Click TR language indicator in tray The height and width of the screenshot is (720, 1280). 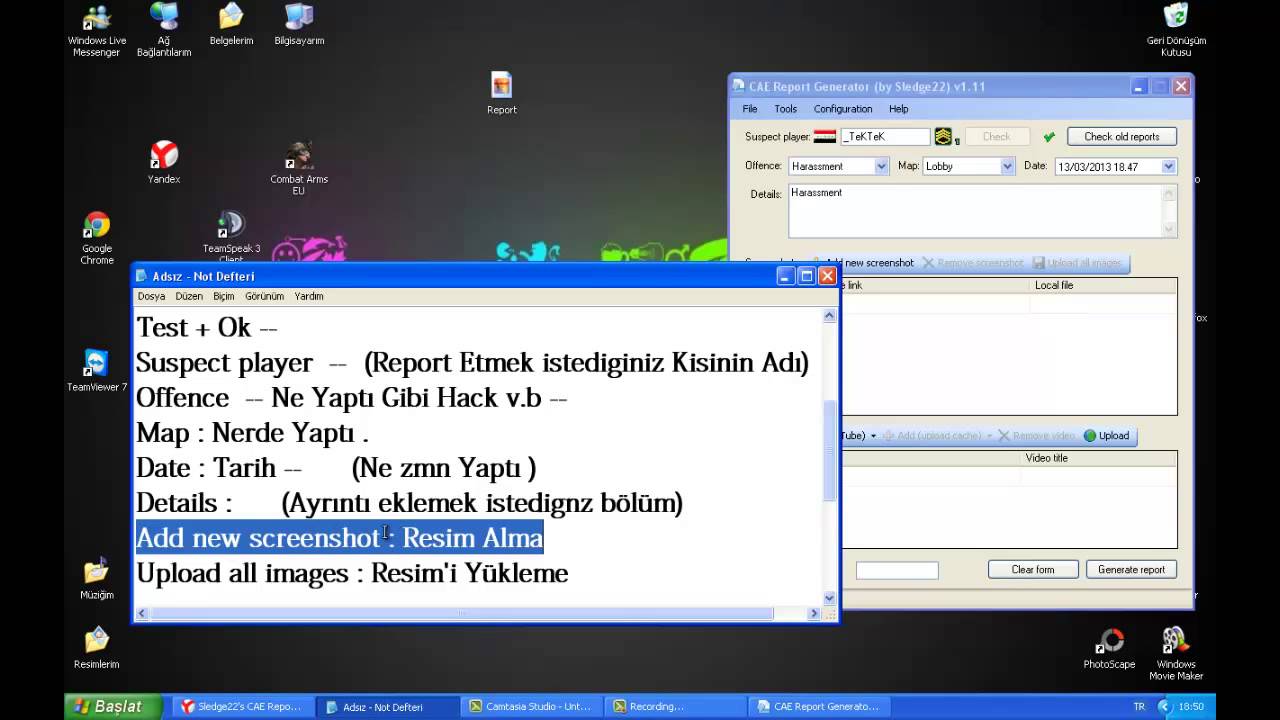1139,706
